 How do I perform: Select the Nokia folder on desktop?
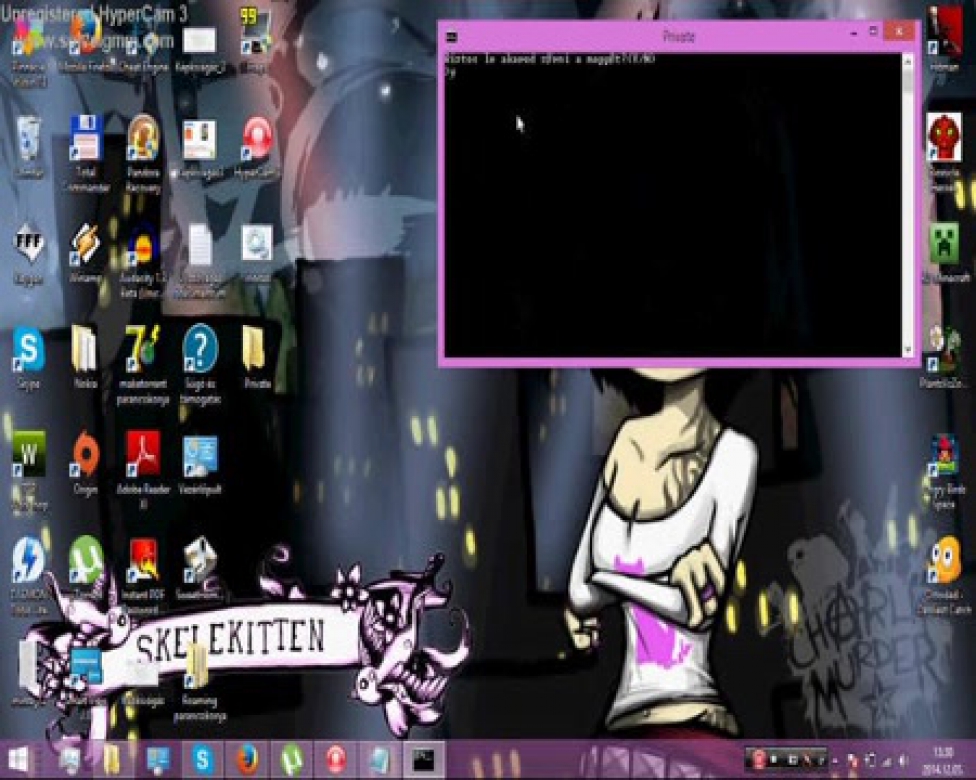tap(85, 358)
